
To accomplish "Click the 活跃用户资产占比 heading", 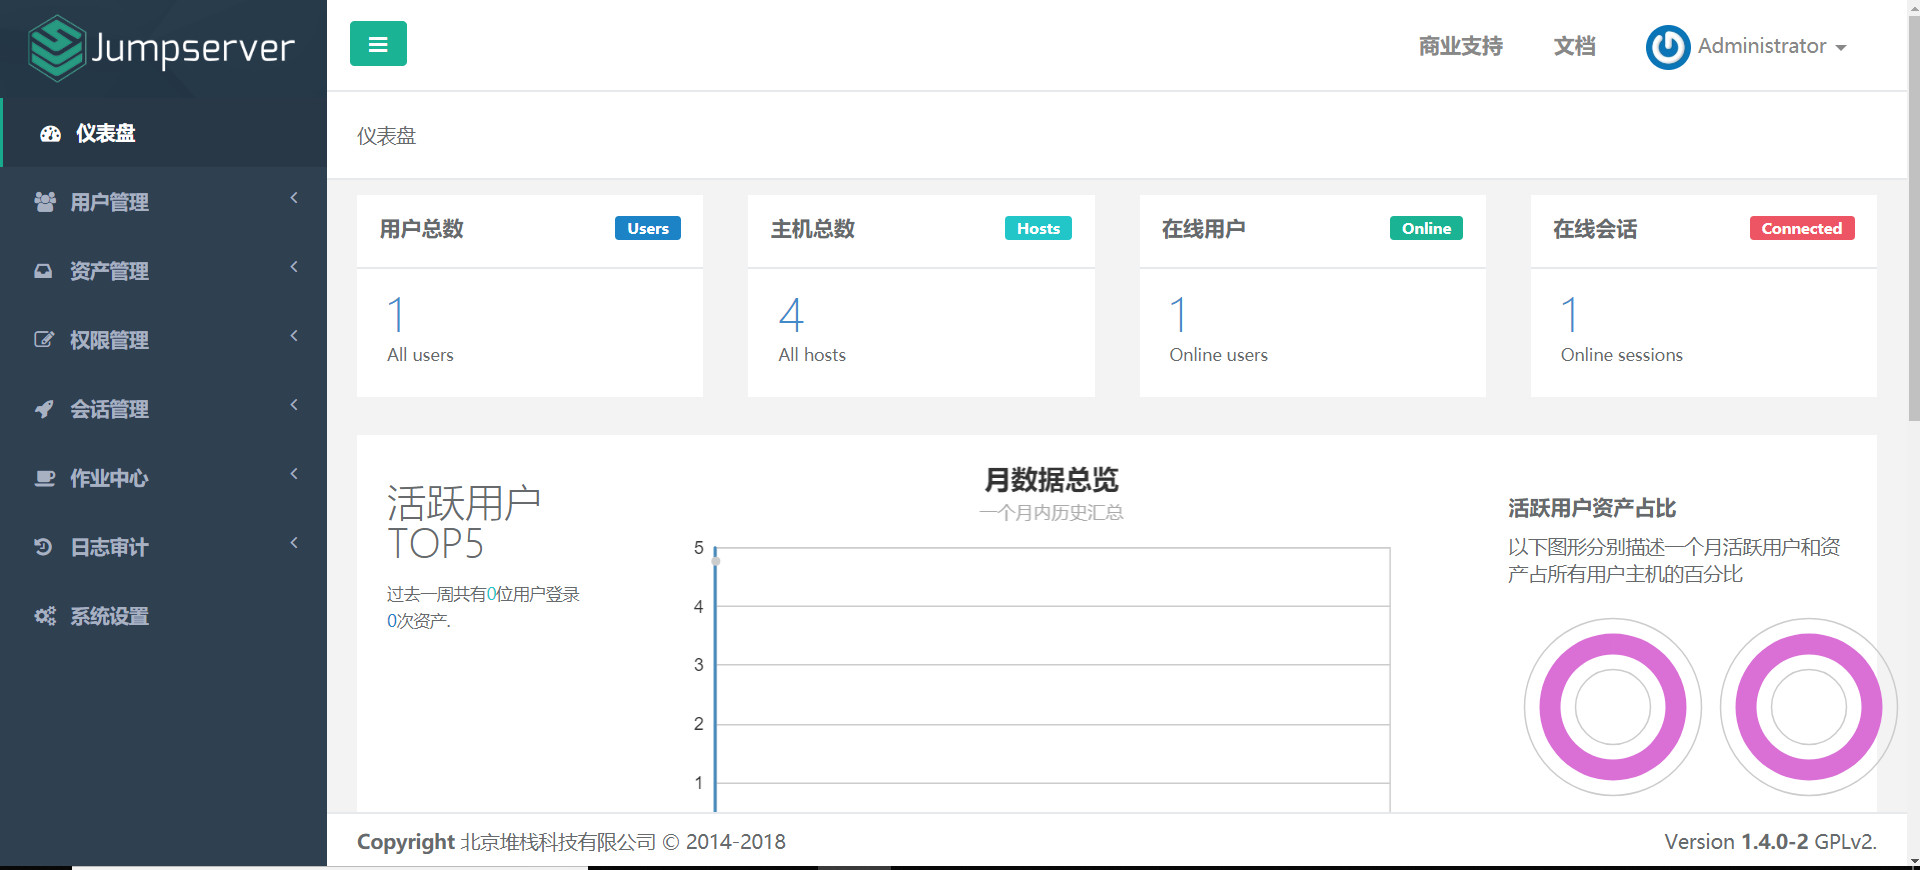I will (x=1592, y=508).
